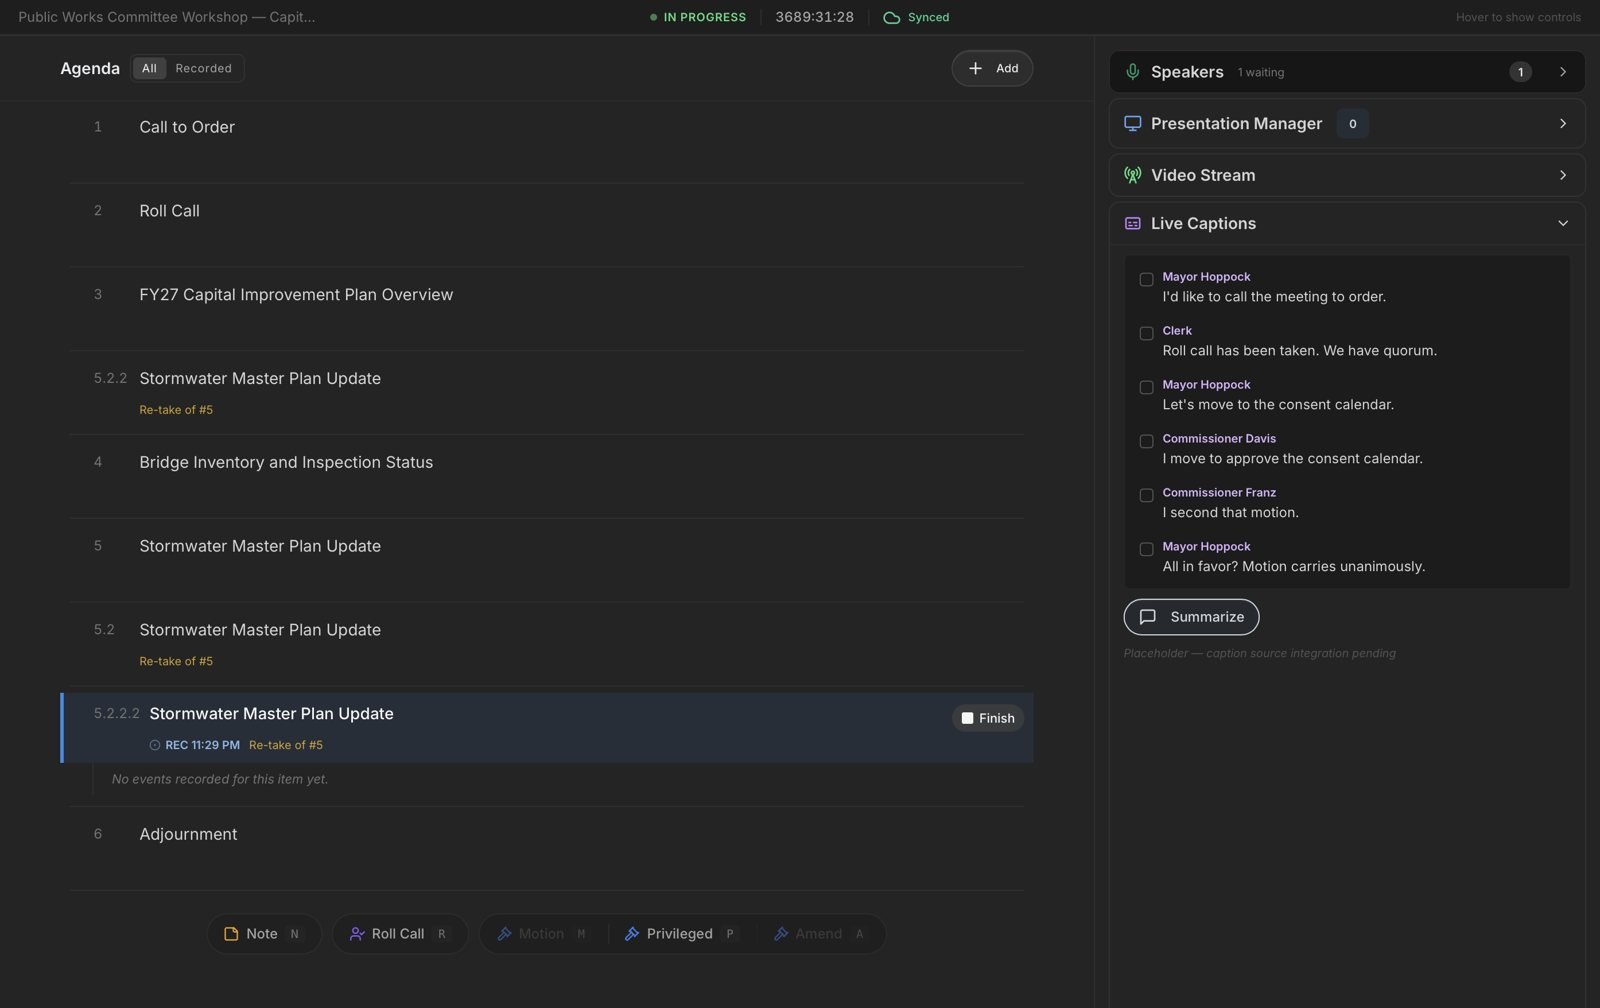The image size is (1600, 1008).
Task: Check the 'Motion carries unanimously' caption checkbox
Action: click(1146, 550)
